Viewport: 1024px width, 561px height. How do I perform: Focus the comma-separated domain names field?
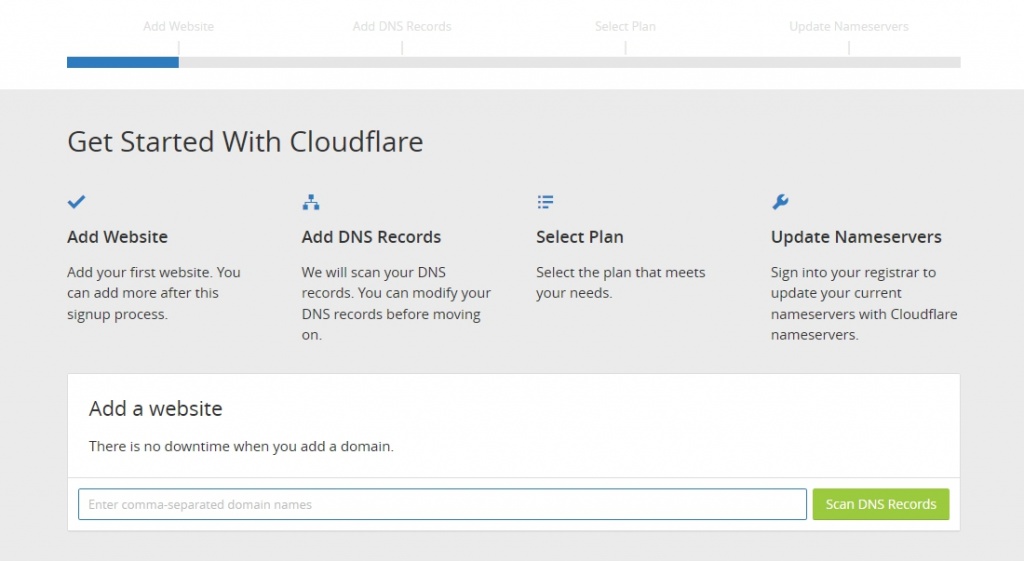tap(442, 504)
